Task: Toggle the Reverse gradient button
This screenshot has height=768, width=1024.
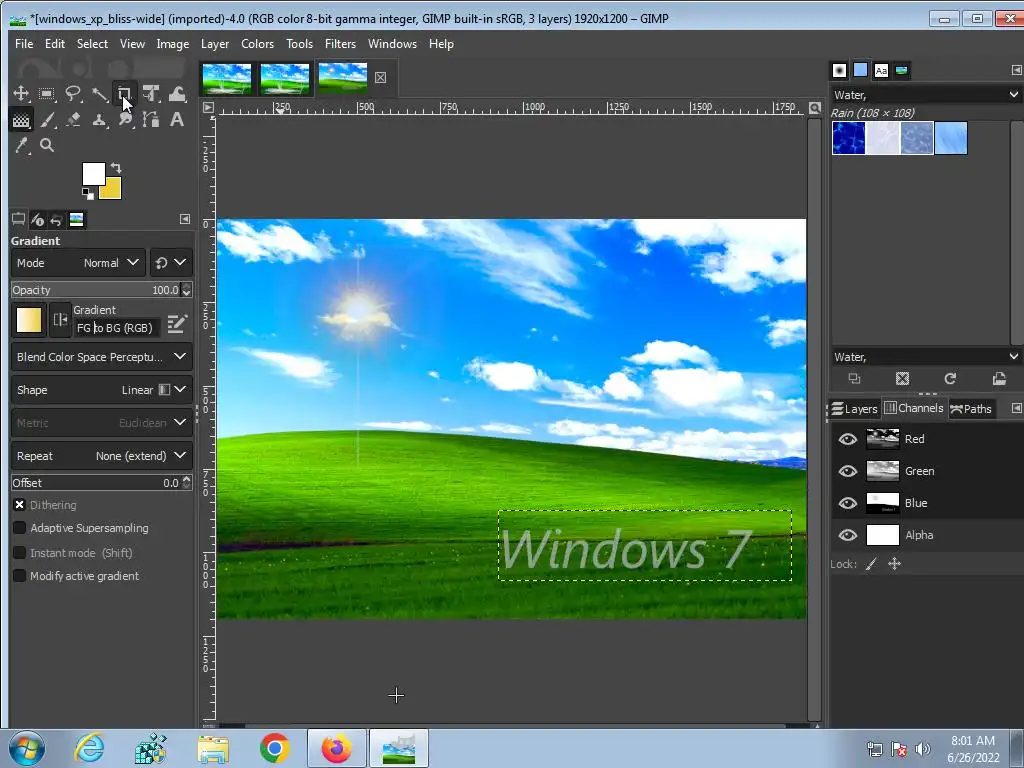Action: pos(60,319)
